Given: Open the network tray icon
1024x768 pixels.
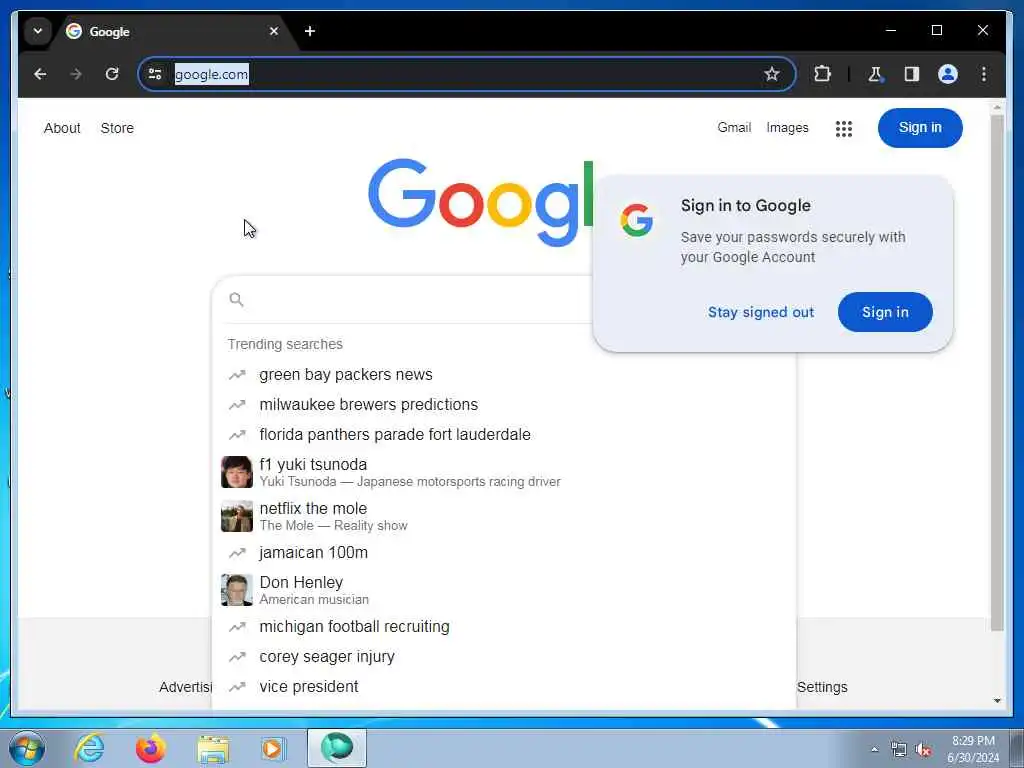Looking at the screenshot, I should tap(899, 750).
